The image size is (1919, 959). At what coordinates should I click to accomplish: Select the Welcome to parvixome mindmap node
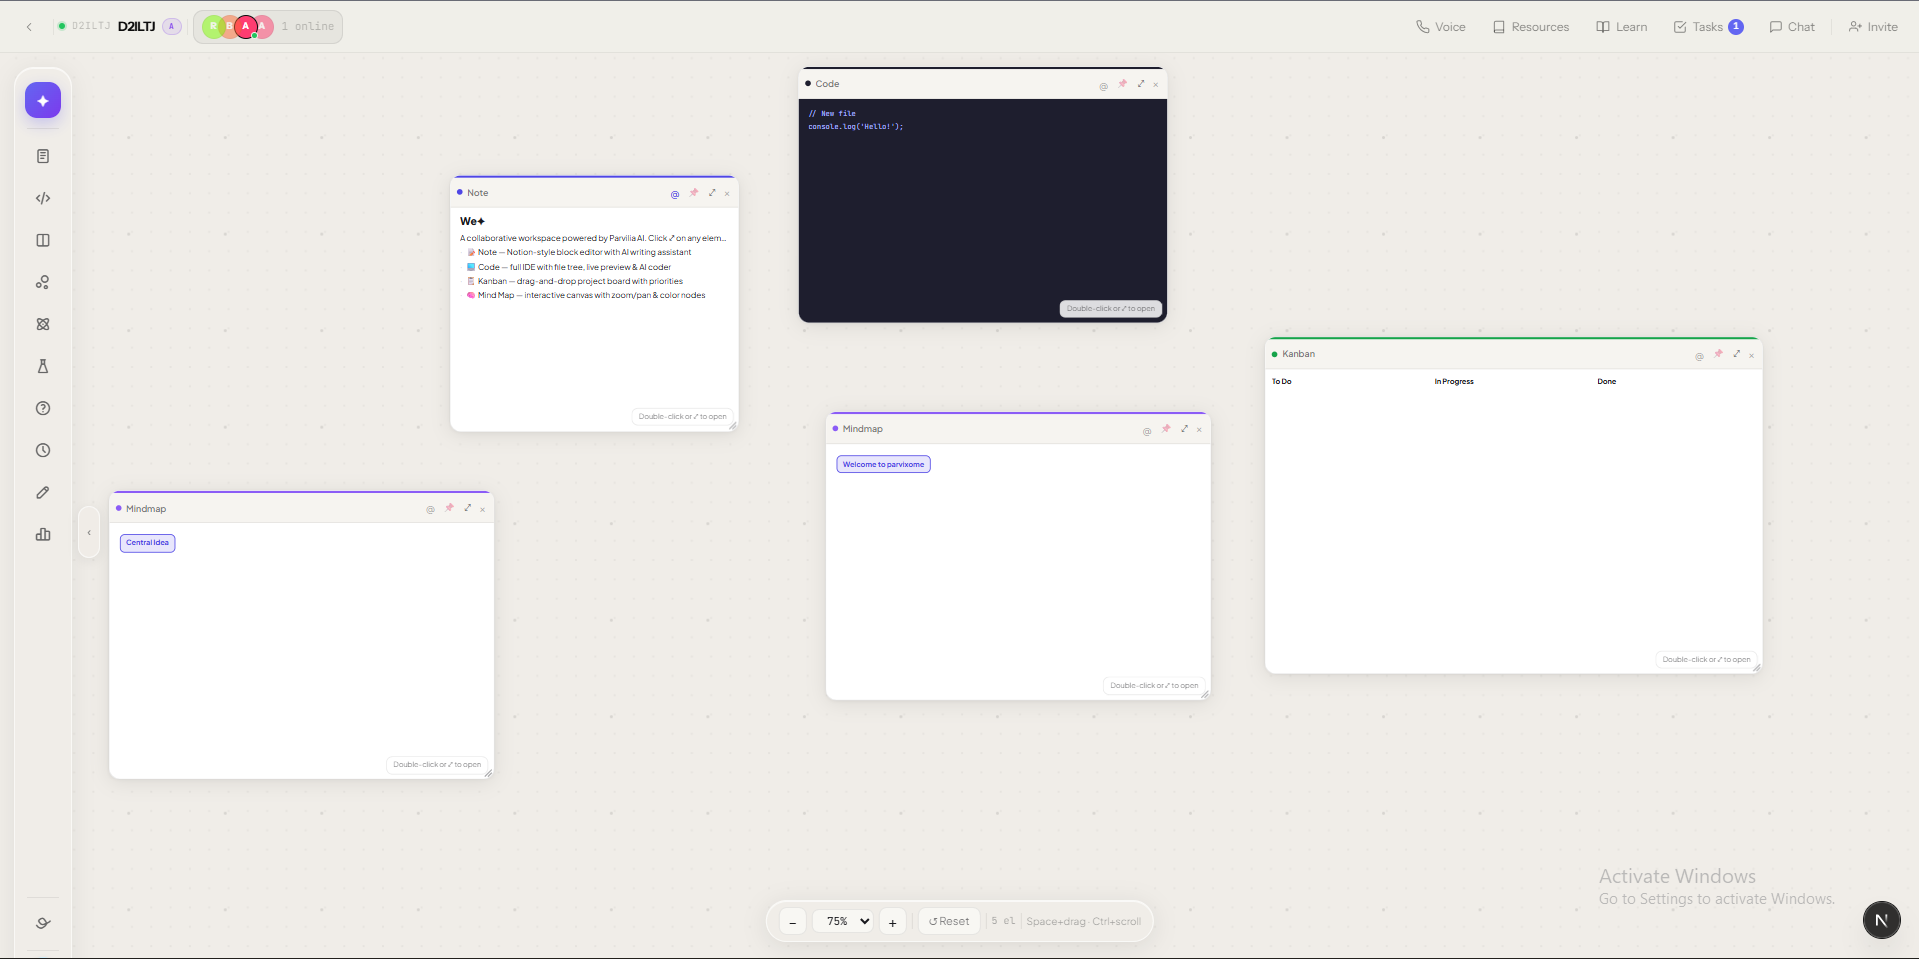pyautogui.click(x=884, y=464)
